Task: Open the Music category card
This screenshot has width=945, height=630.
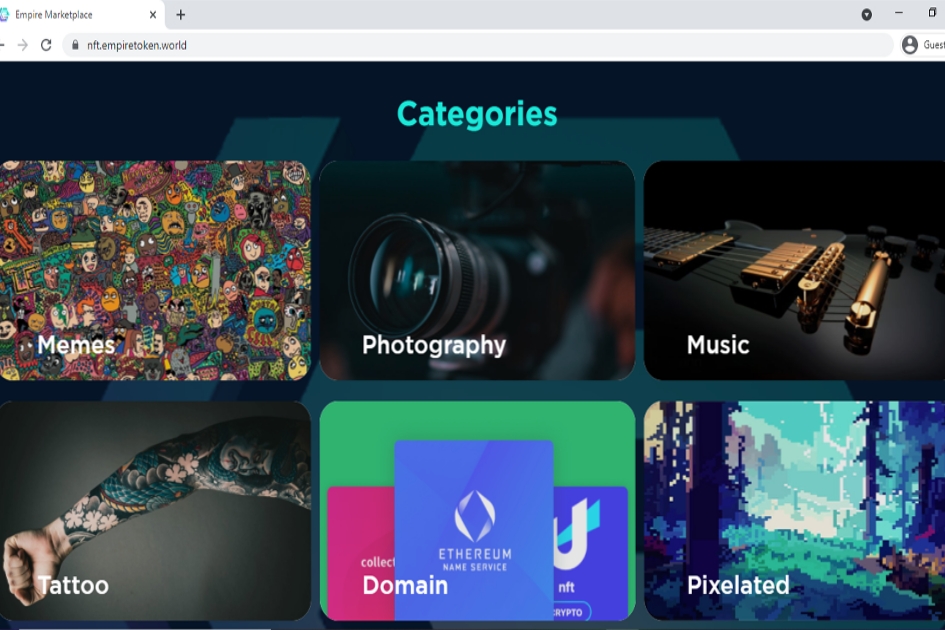Action: (794, 270)
